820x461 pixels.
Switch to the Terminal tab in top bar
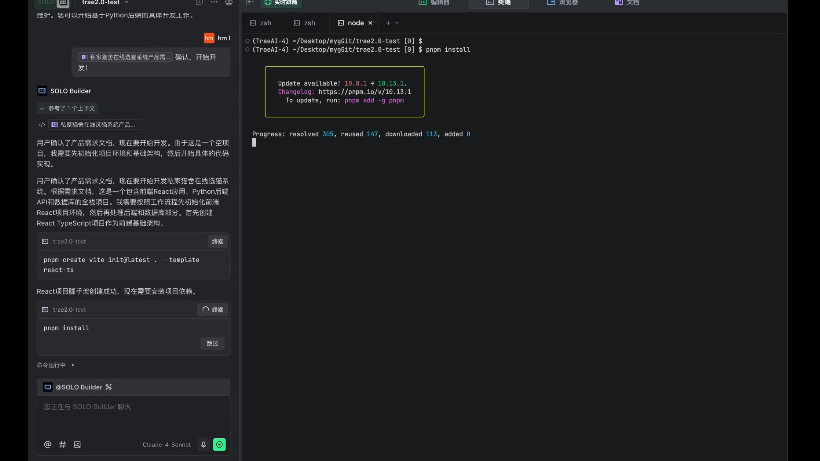498,3
